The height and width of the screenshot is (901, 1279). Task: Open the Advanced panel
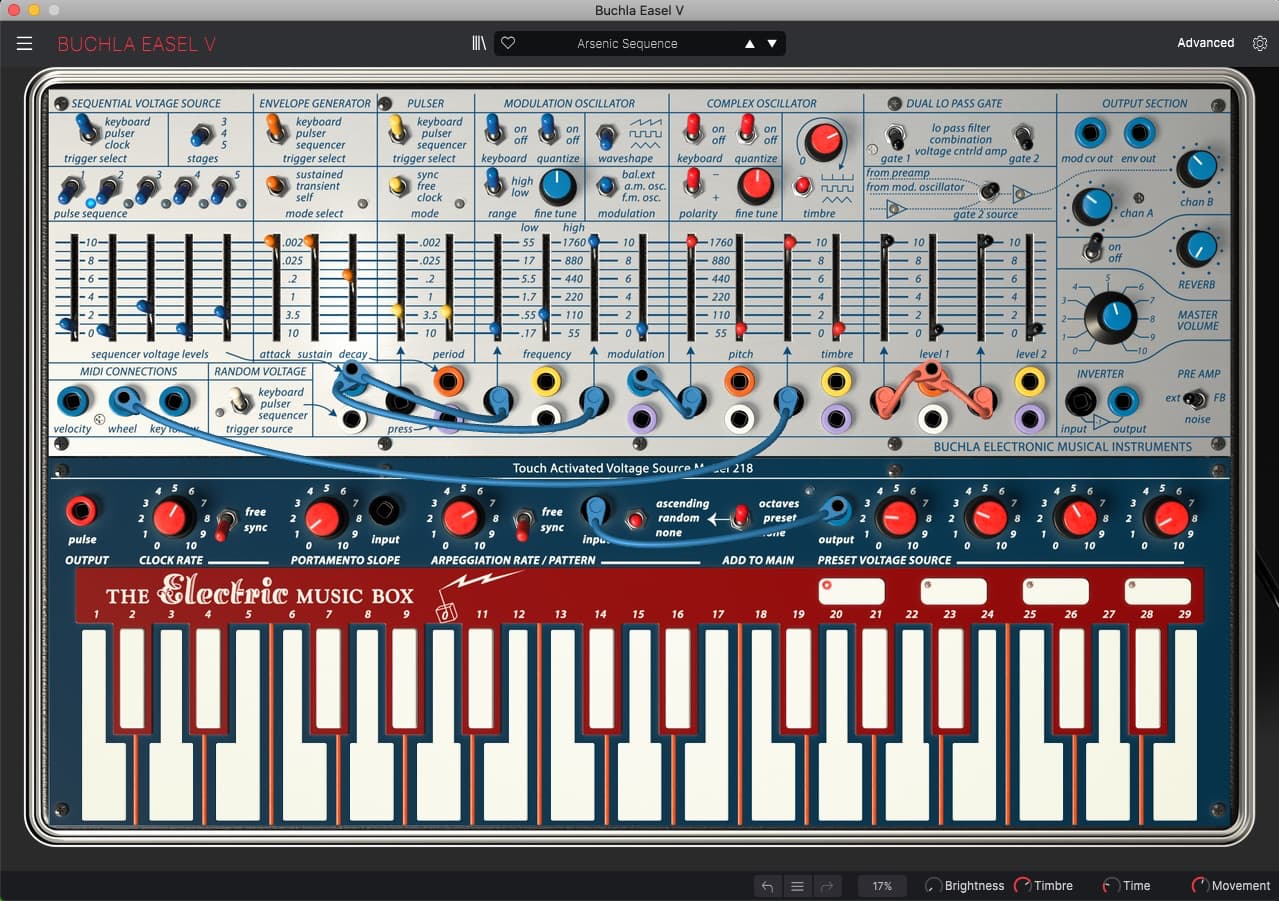[1205, 43]
